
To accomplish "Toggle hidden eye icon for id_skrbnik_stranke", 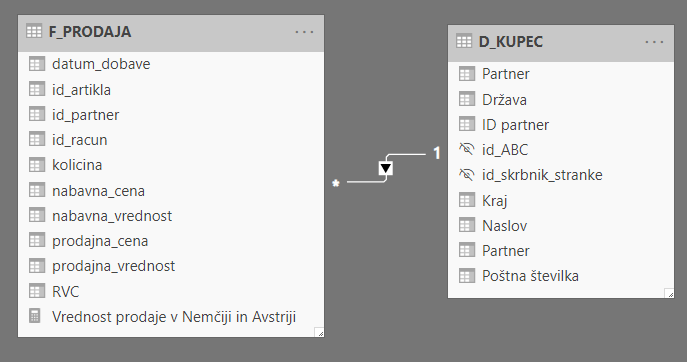I will (x=467, y=174).
